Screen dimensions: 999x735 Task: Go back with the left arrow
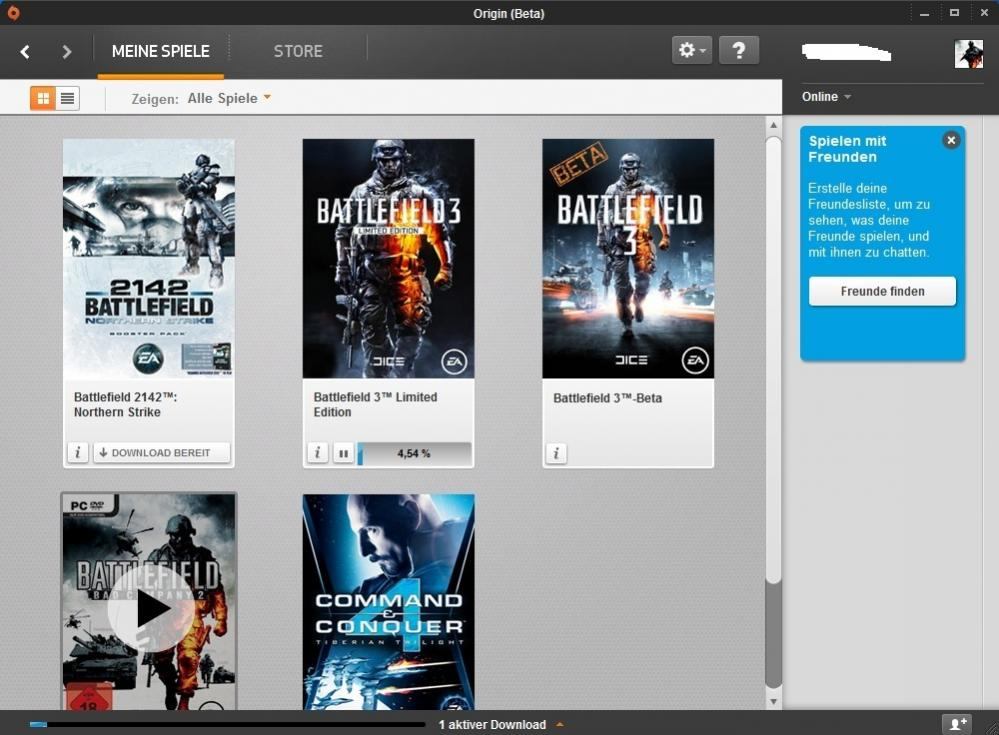[25, 52]
